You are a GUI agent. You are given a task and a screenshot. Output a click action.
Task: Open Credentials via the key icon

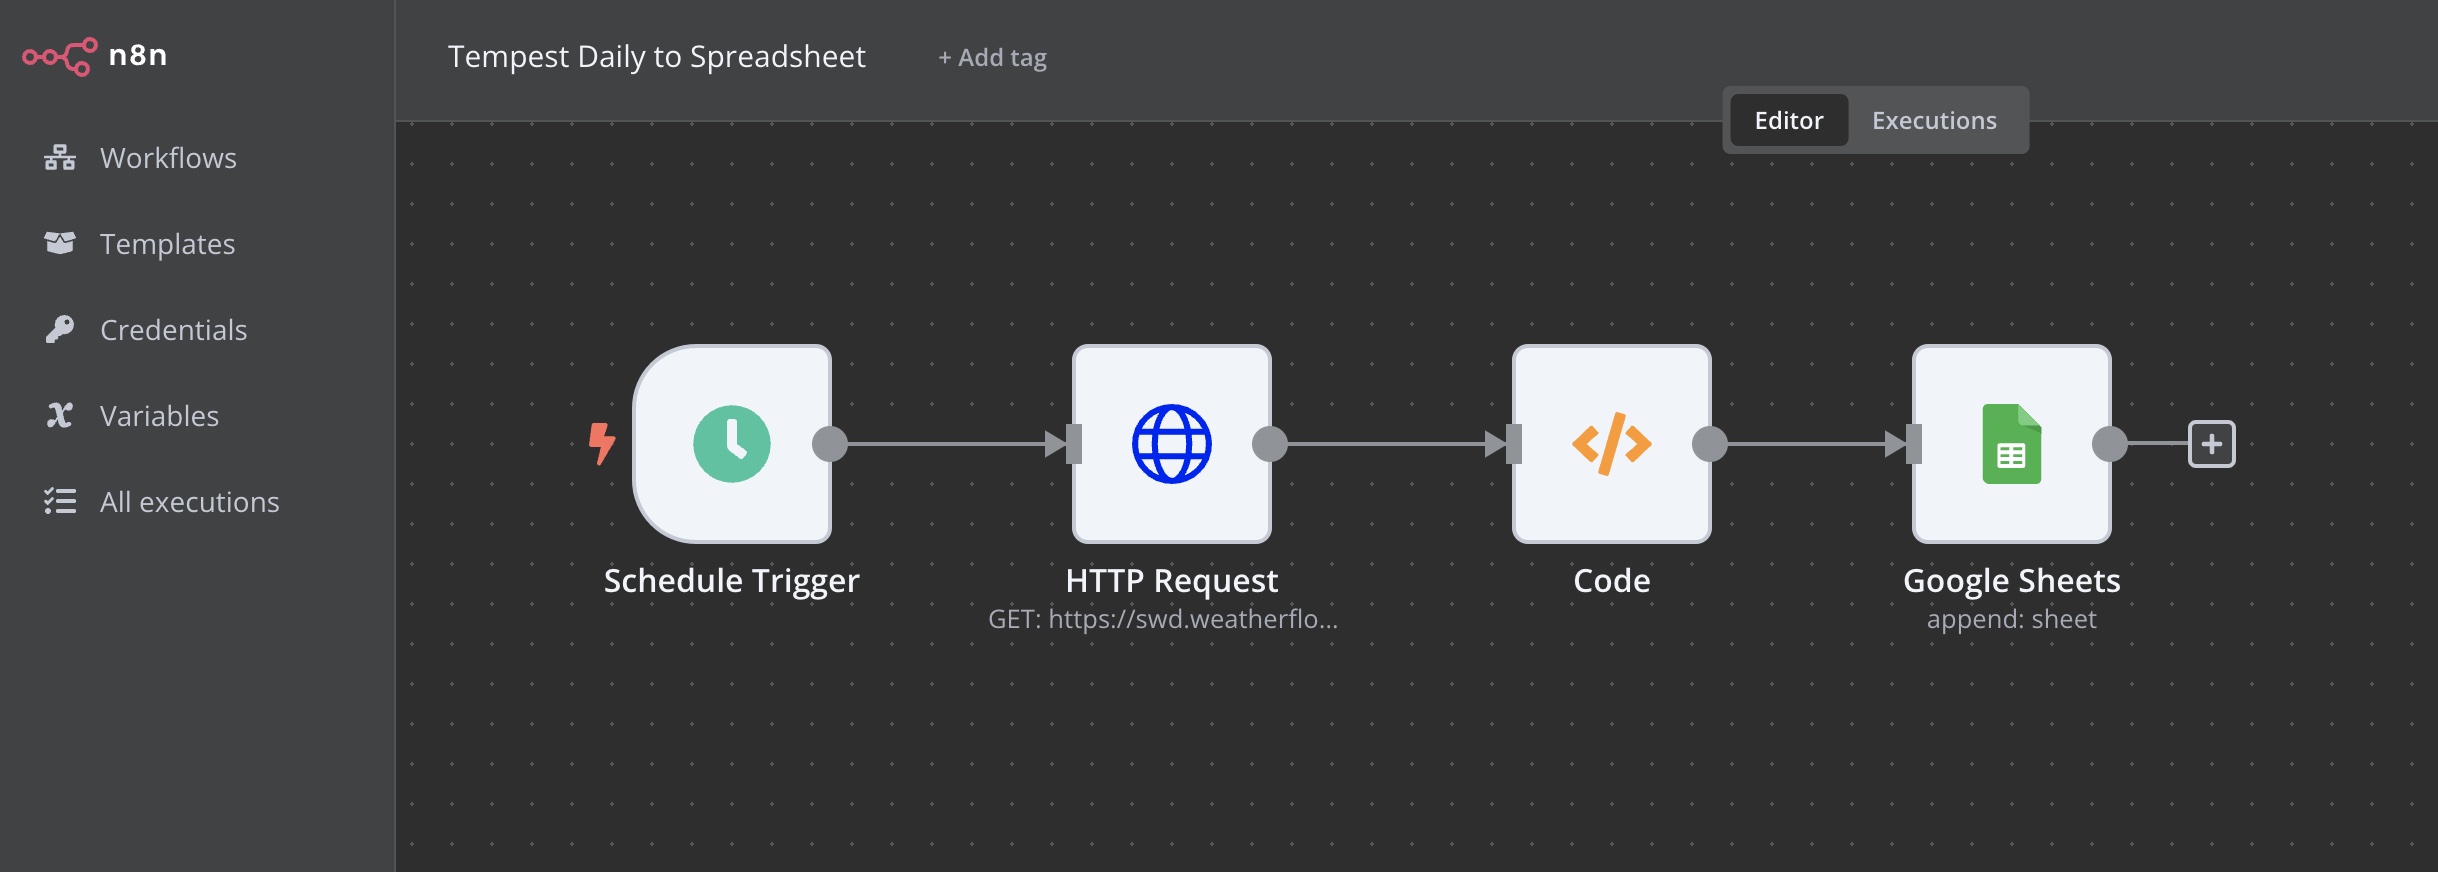click(x=60, y=329)
